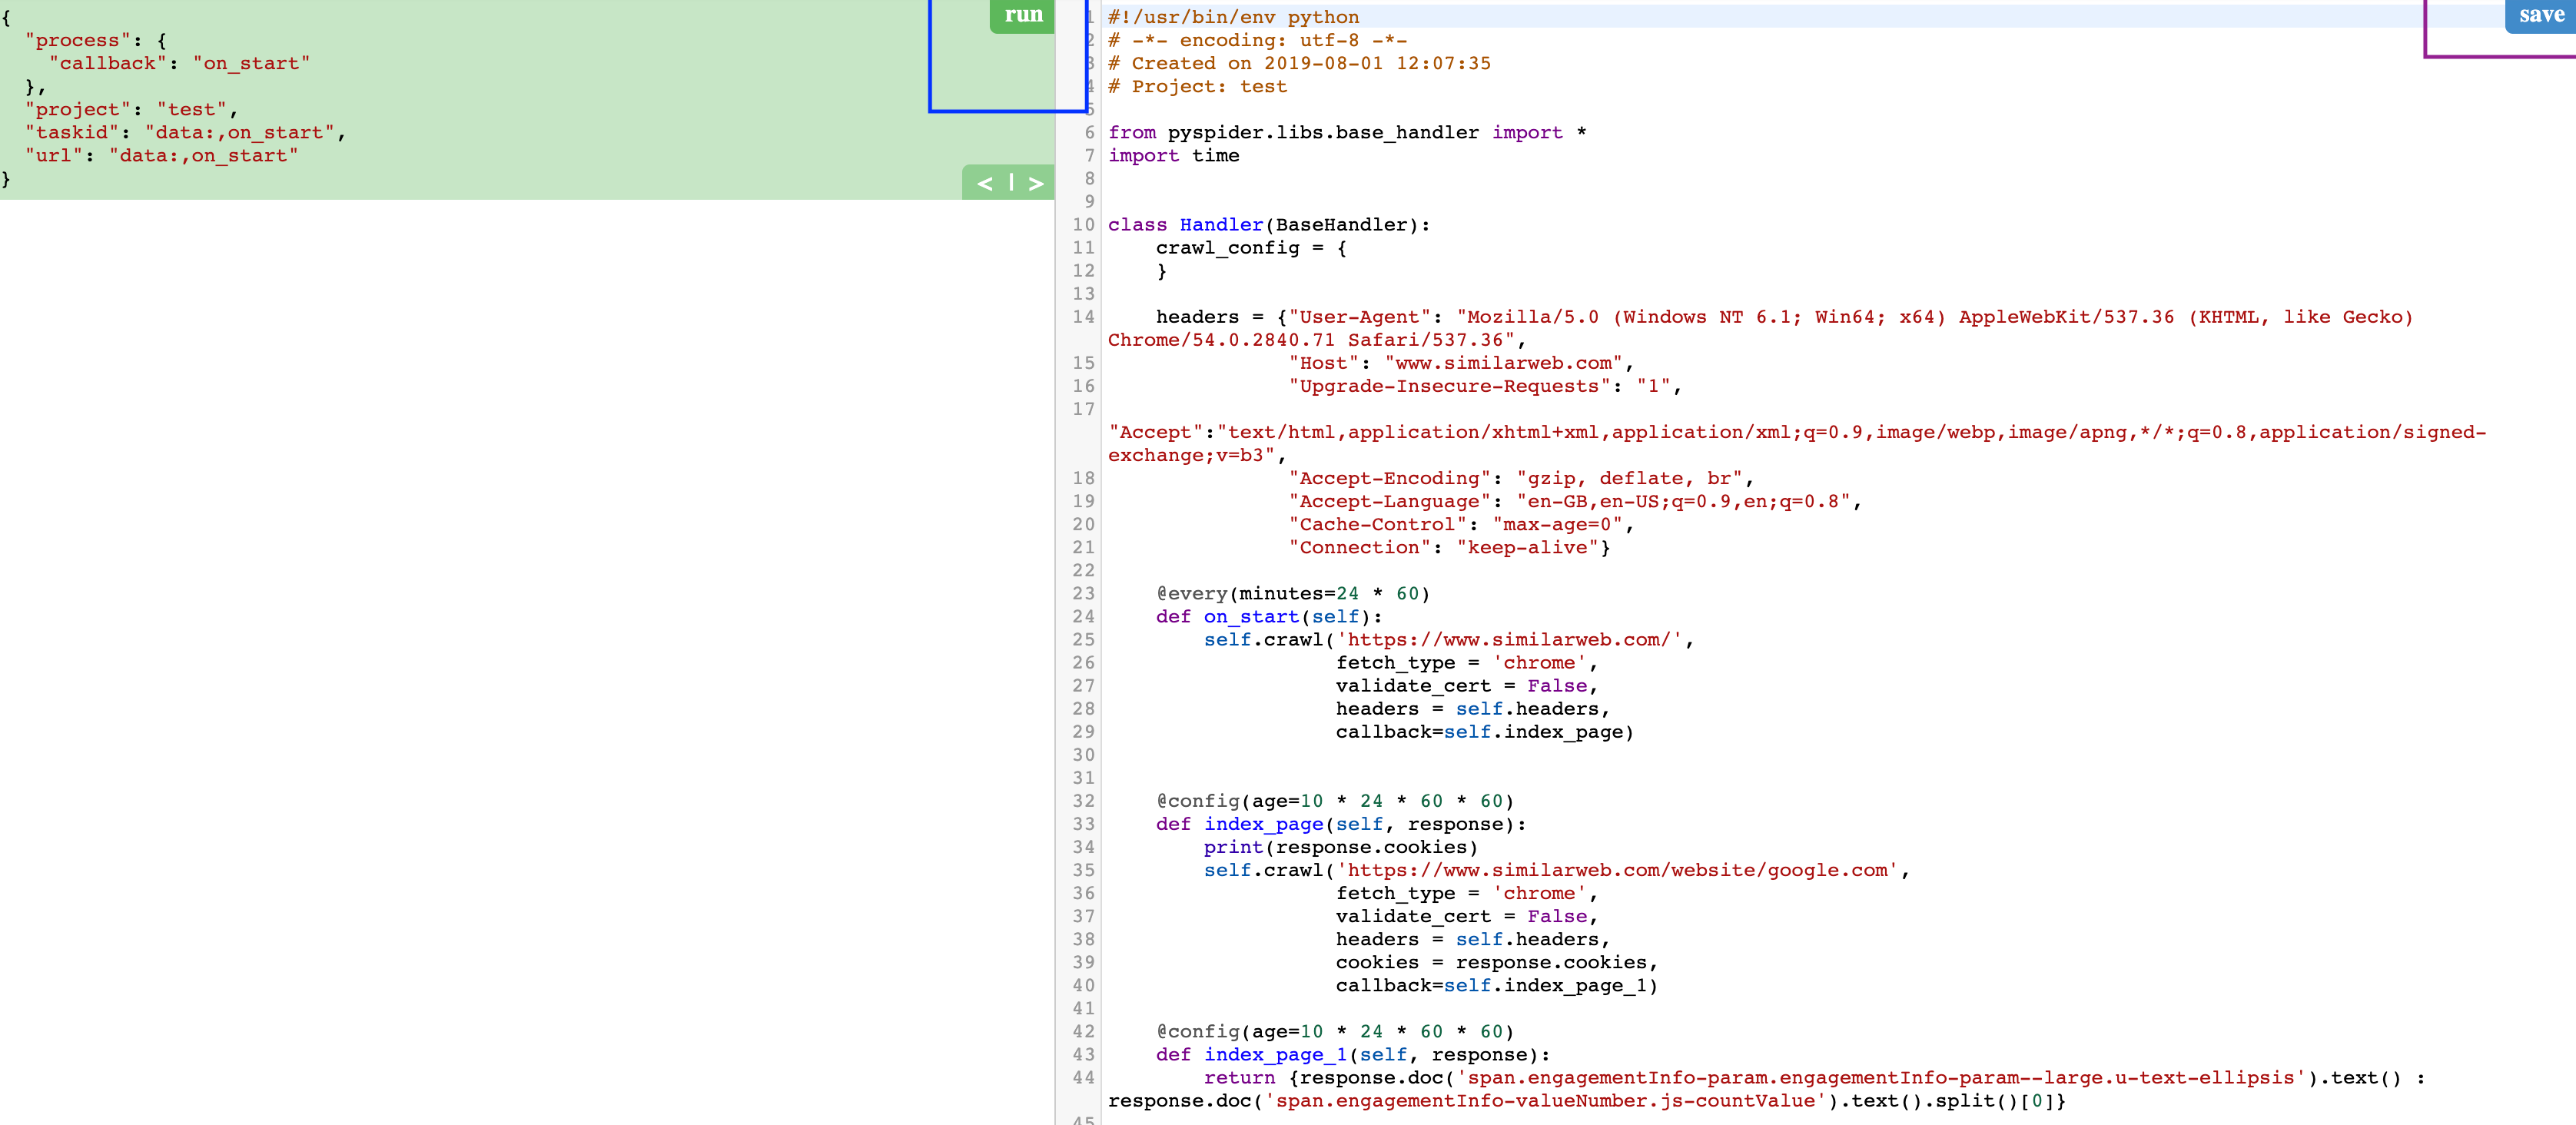This screenshot has height=1125, width=2576.
Task: Click the '# Project: test' comment
Action: pos(1197,86)
